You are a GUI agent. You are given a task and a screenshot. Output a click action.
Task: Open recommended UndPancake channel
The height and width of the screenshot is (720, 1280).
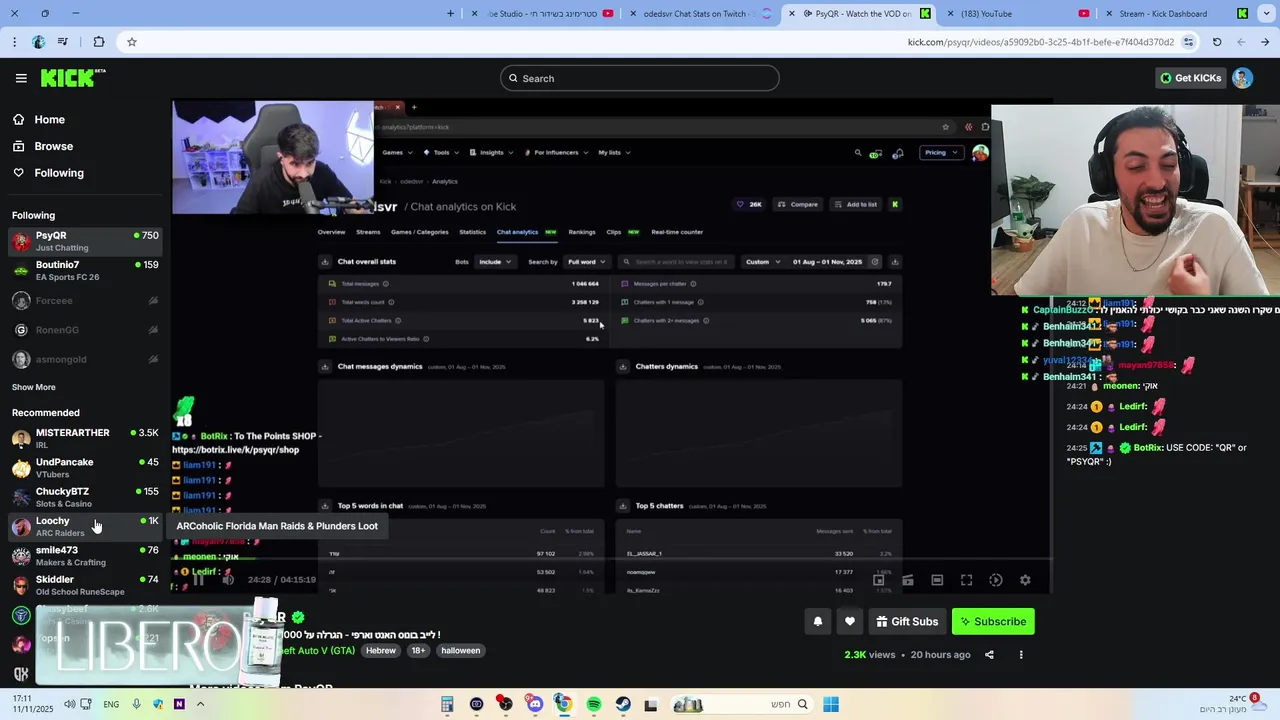pyautogui.click(x=85, y=468)
